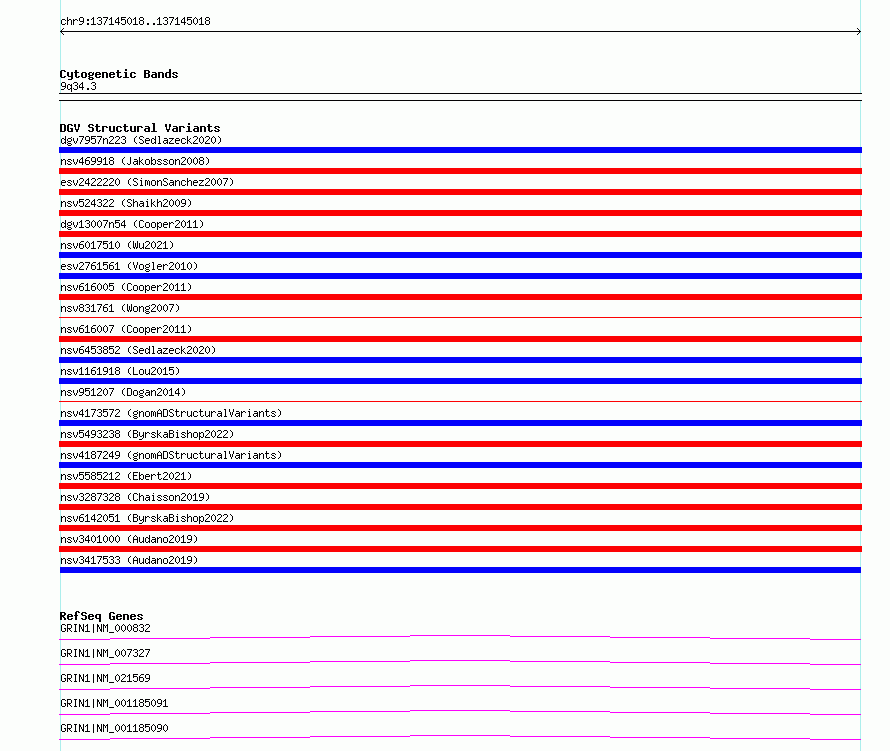Click the esv2761561 (Vogler2010) label
This screenshot has width=890, height=751.
pos(129,266)
